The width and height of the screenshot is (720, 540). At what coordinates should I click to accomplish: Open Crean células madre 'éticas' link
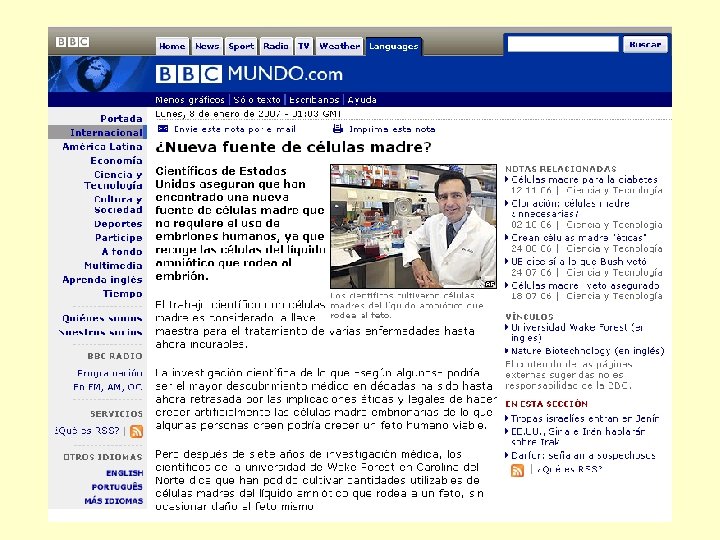click(579, 237)
